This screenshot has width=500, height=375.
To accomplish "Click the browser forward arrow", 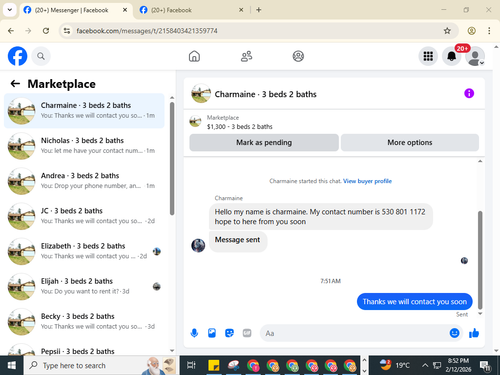I will (28, 31).
